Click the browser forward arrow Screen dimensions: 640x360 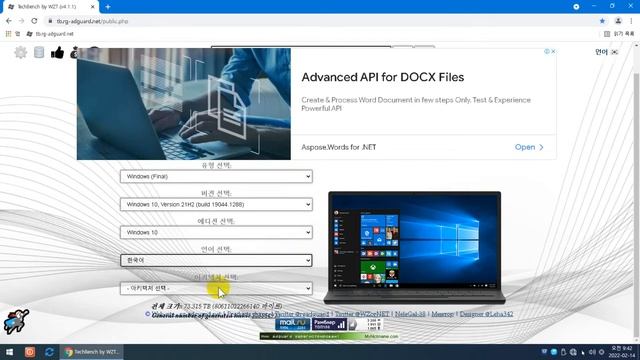click(21, 21)
